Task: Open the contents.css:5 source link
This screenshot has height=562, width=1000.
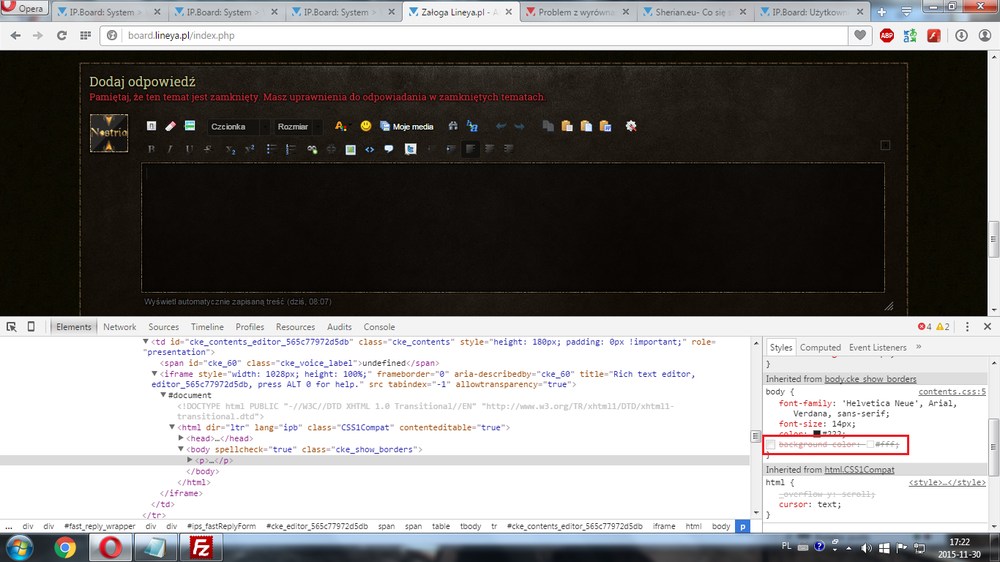Action: click(x=952, y=392)
